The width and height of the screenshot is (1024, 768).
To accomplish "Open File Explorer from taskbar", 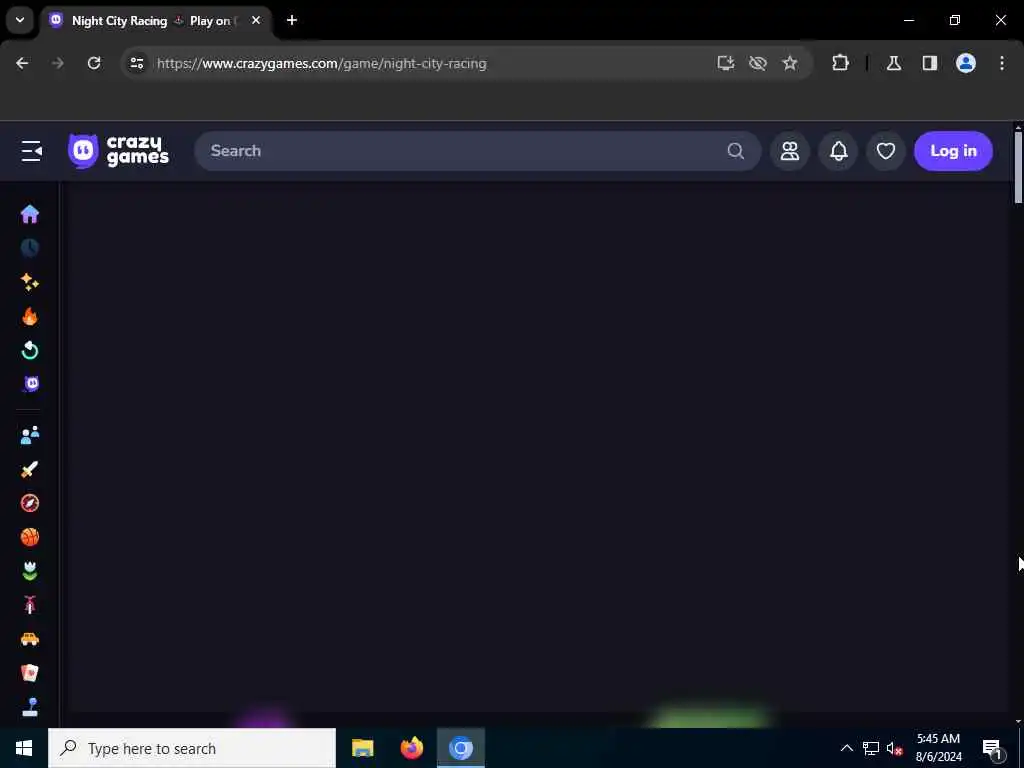I will point(362,748).
